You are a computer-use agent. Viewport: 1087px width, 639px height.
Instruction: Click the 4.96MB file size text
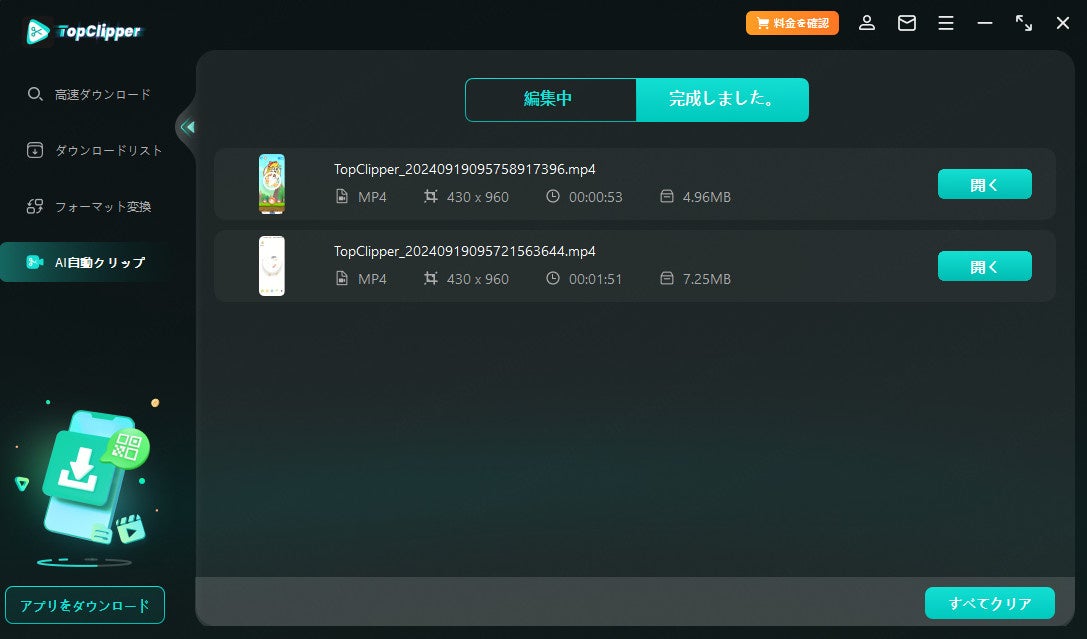[x=706, y=197]
